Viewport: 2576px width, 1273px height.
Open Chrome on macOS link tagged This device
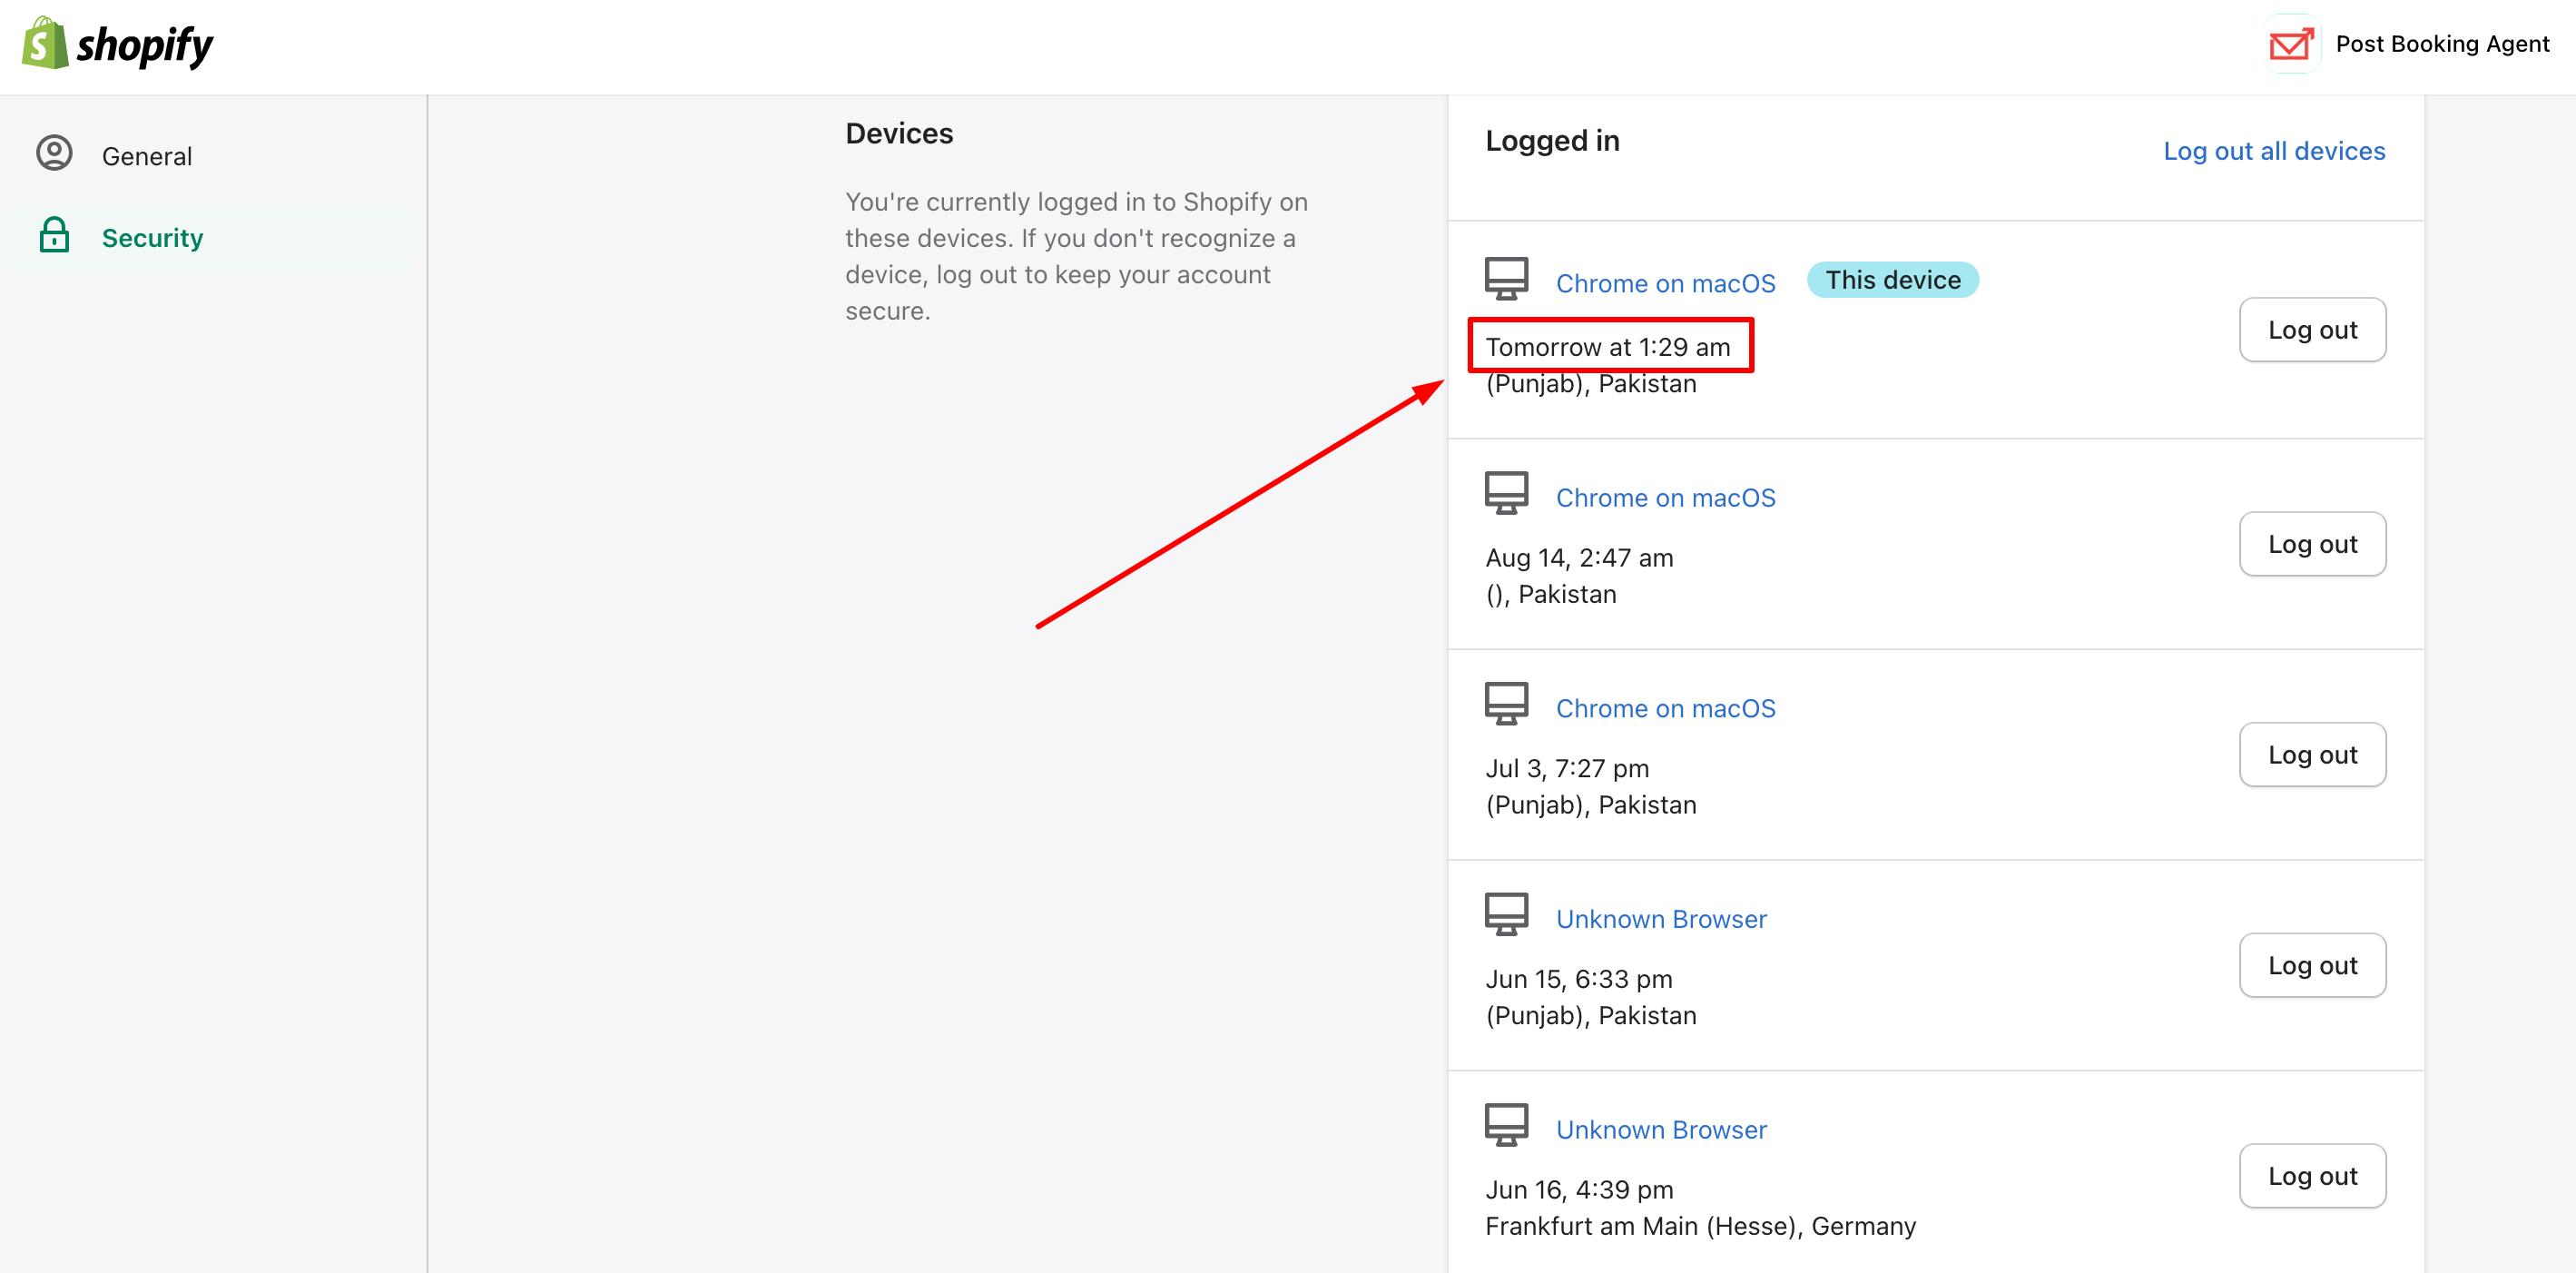pos(1665,283)
